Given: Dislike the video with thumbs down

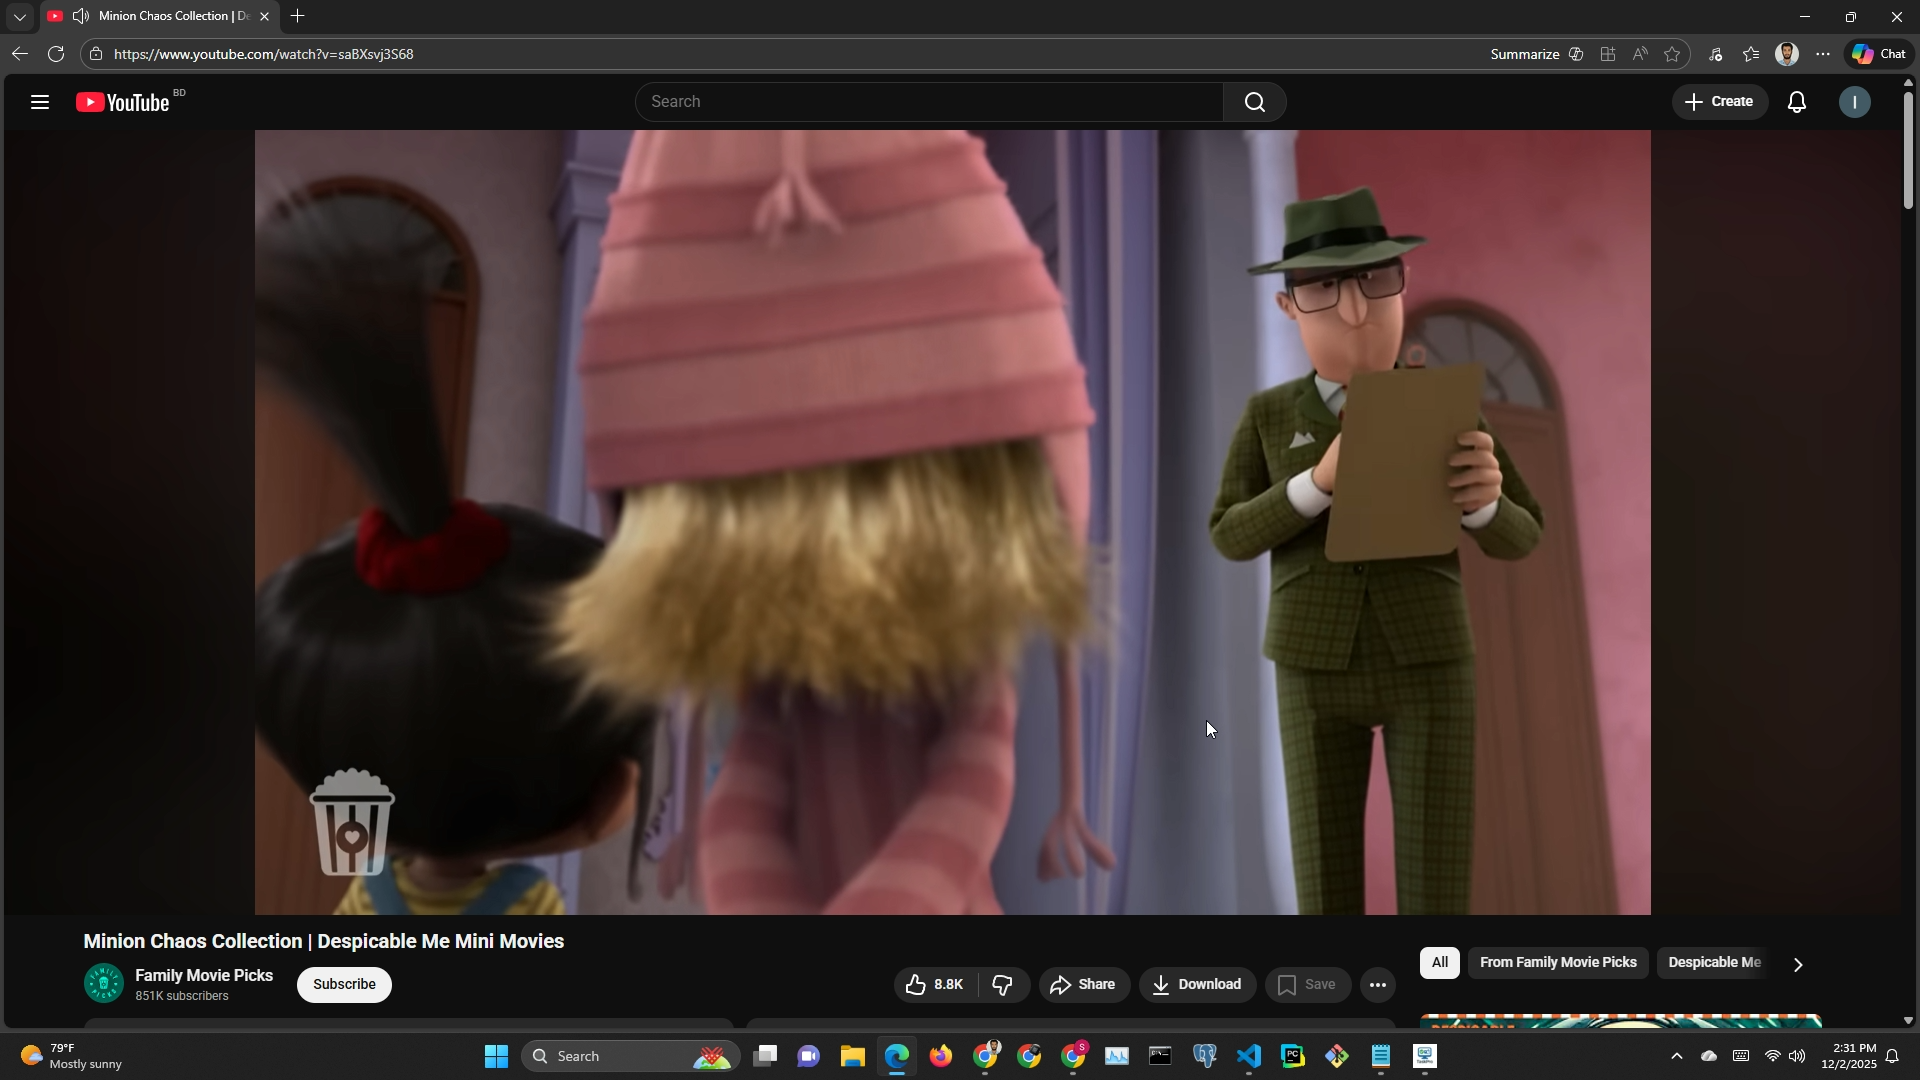Looking at the screenshot, I should point(1003,986).
